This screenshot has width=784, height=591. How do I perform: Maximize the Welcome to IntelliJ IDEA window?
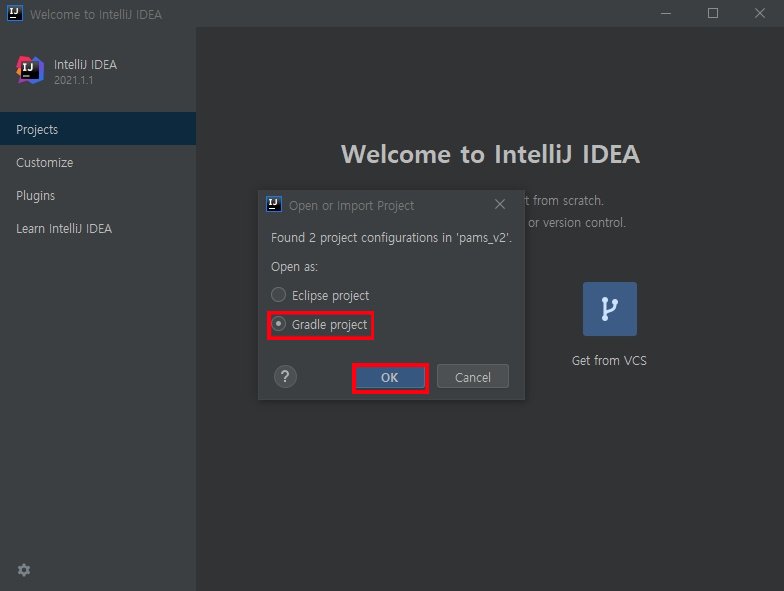coord(713,14)
